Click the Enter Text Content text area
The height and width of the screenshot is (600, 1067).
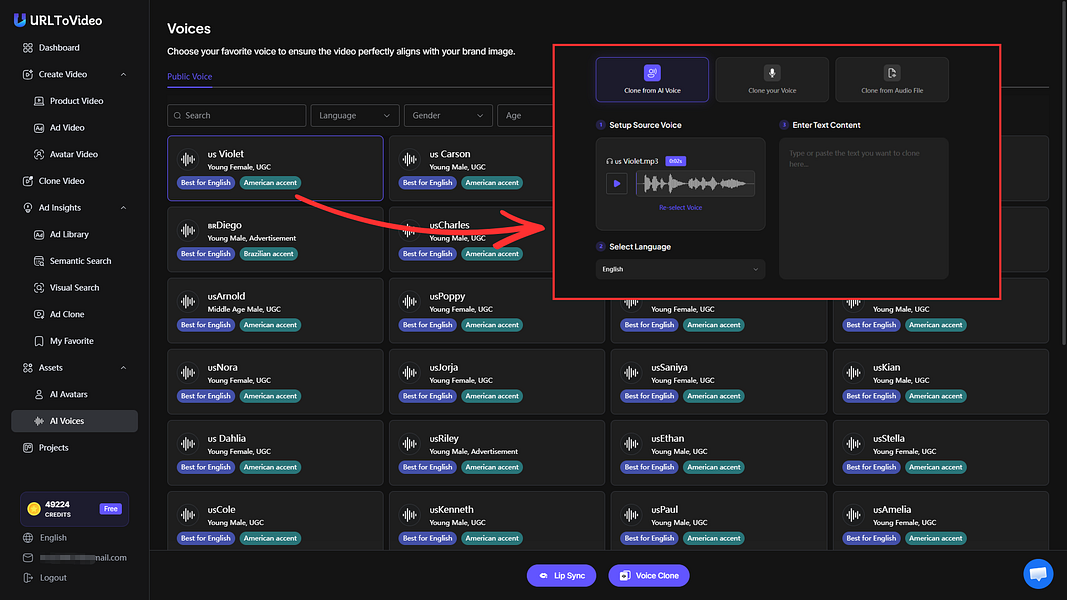point(864,209)
